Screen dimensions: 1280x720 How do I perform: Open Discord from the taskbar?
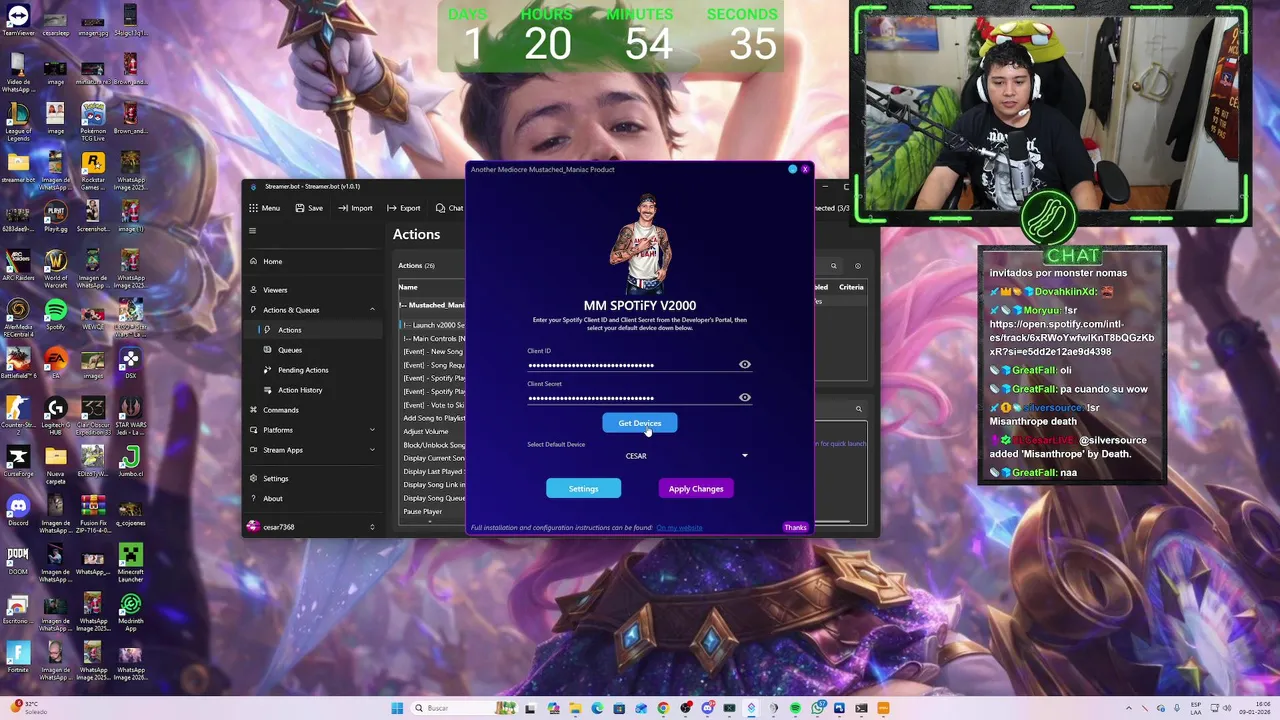tap(707, 708)
